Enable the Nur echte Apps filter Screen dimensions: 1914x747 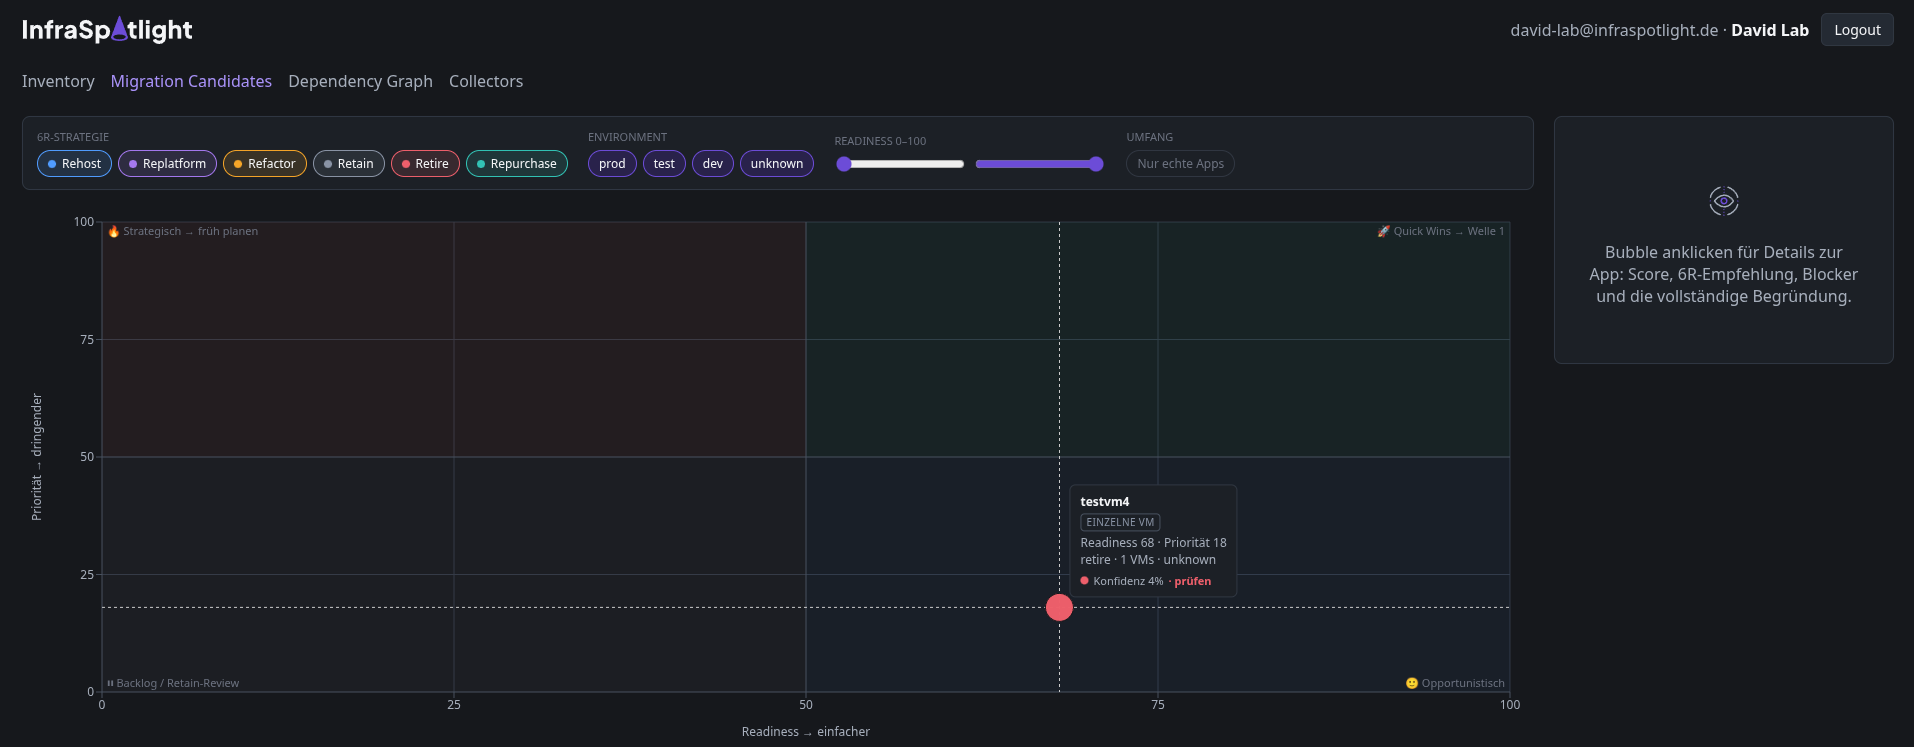[x=1180, y=163]
